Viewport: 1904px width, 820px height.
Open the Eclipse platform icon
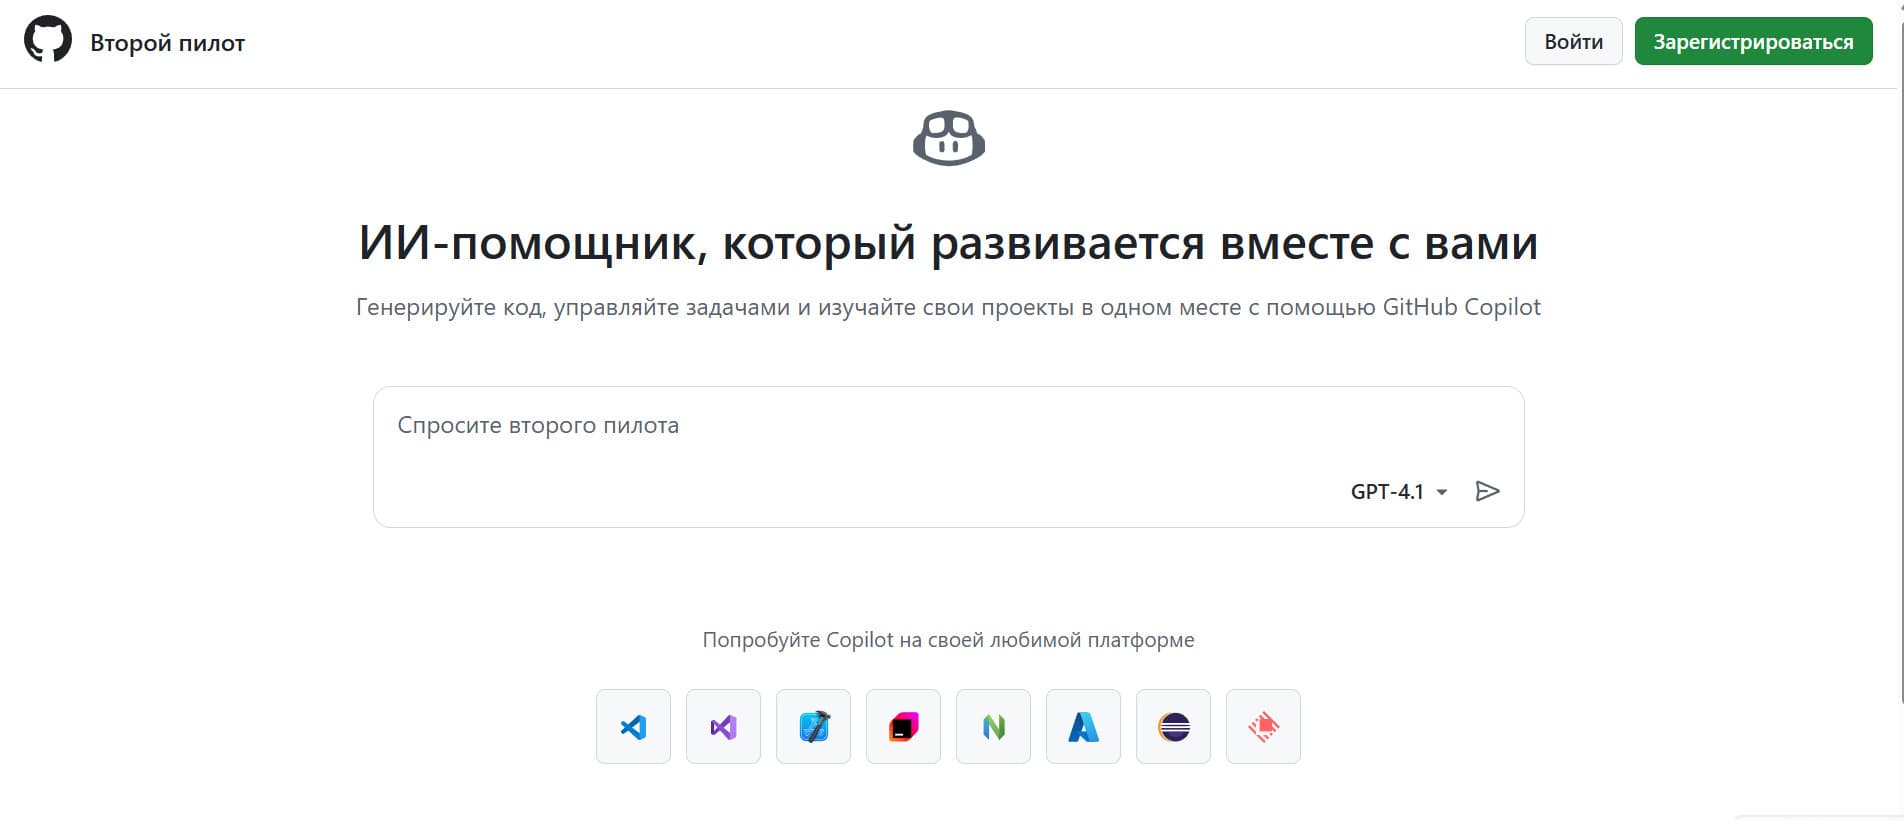pyautogui.click(x=1173, y=726)
